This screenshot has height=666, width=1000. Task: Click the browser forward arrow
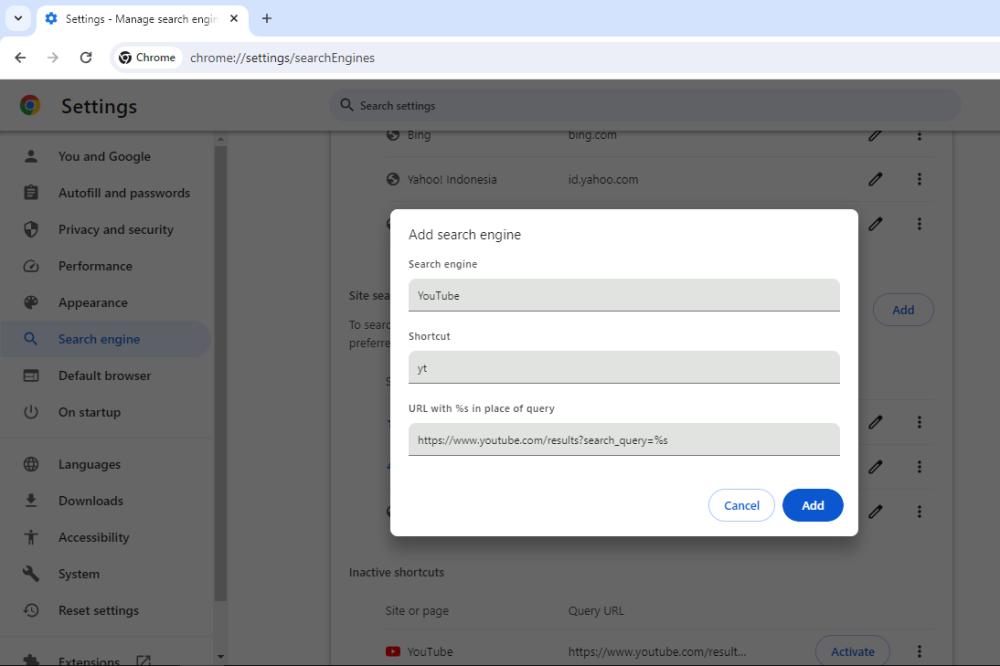(53, 57)
